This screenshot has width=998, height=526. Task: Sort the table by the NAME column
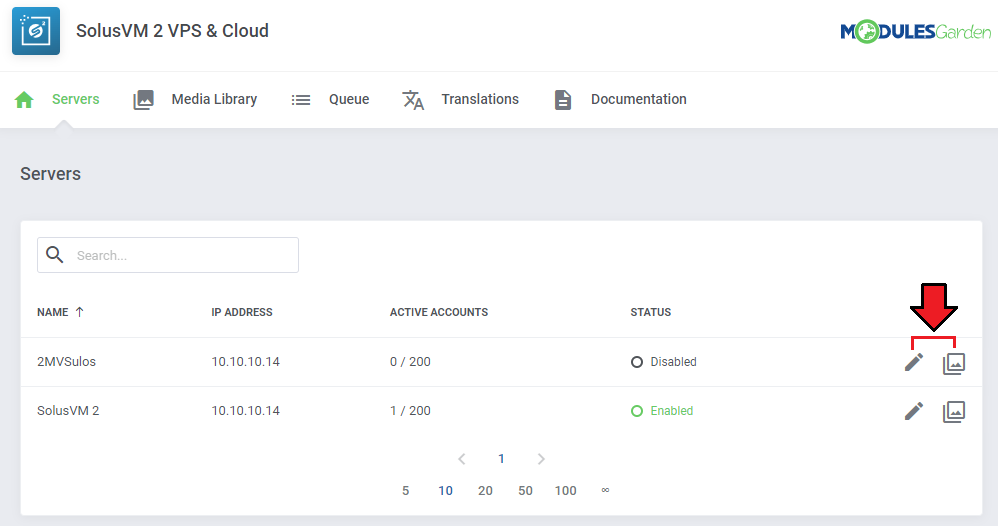pyautogui.click(x=52, y=312)
